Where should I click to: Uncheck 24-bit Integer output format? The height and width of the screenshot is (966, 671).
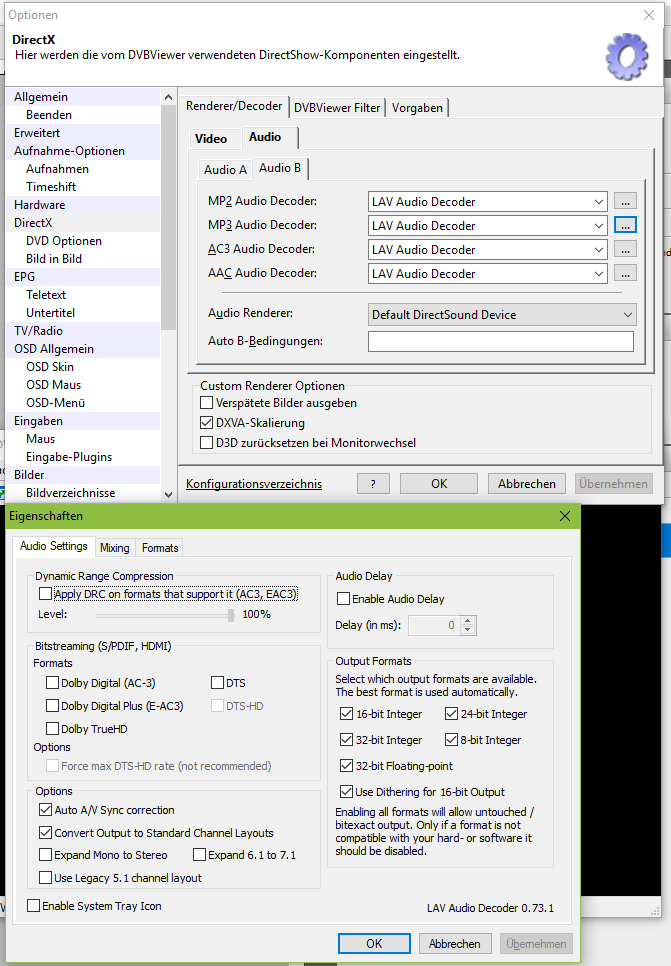(x=451, y=714)
